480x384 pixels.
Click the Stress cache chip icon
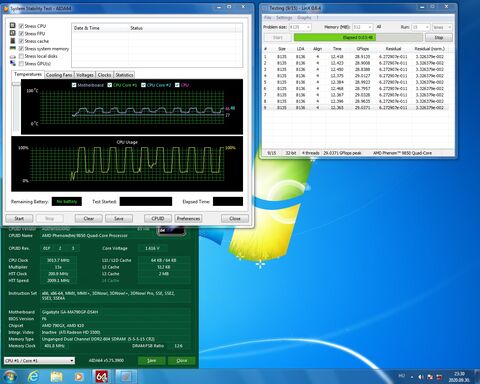click(13, 41)
